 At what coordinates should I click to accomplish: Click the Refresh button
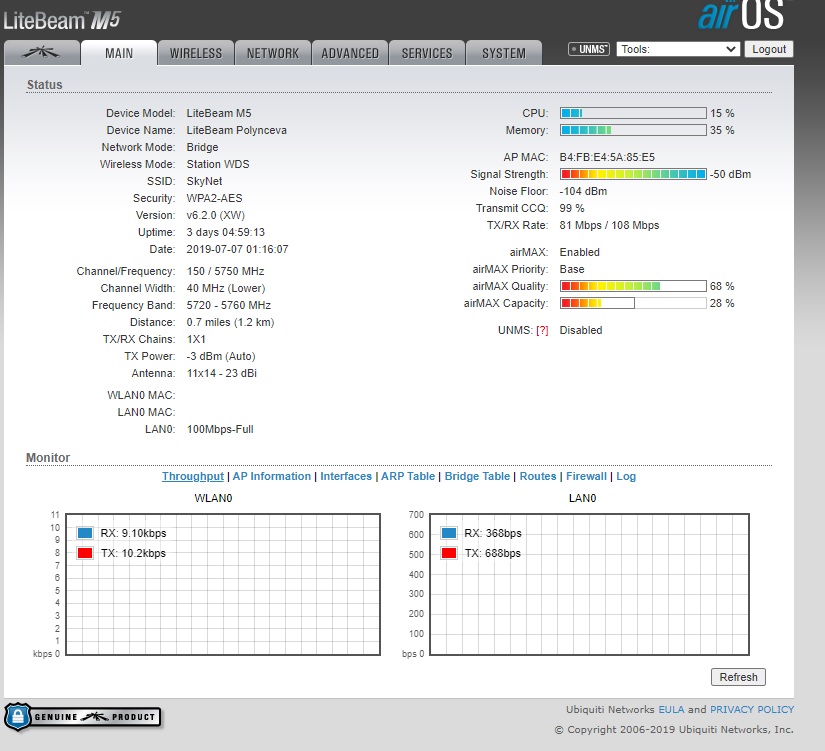tap(738, 677)
